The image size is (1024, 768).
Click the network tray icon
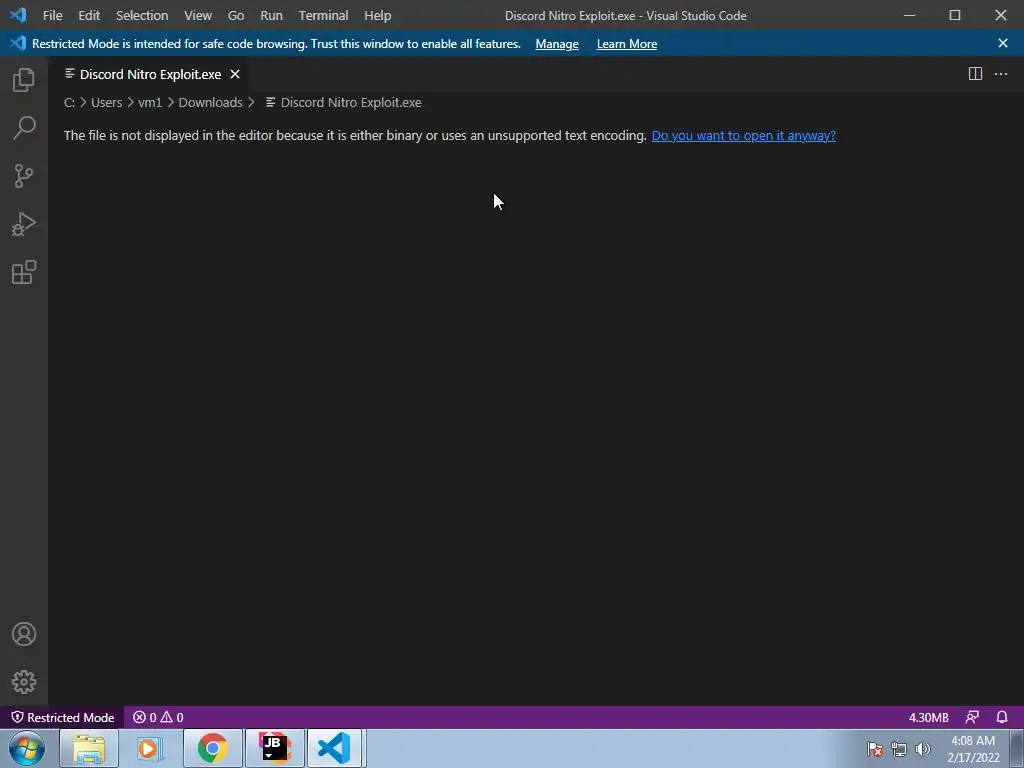pos(899,749)
